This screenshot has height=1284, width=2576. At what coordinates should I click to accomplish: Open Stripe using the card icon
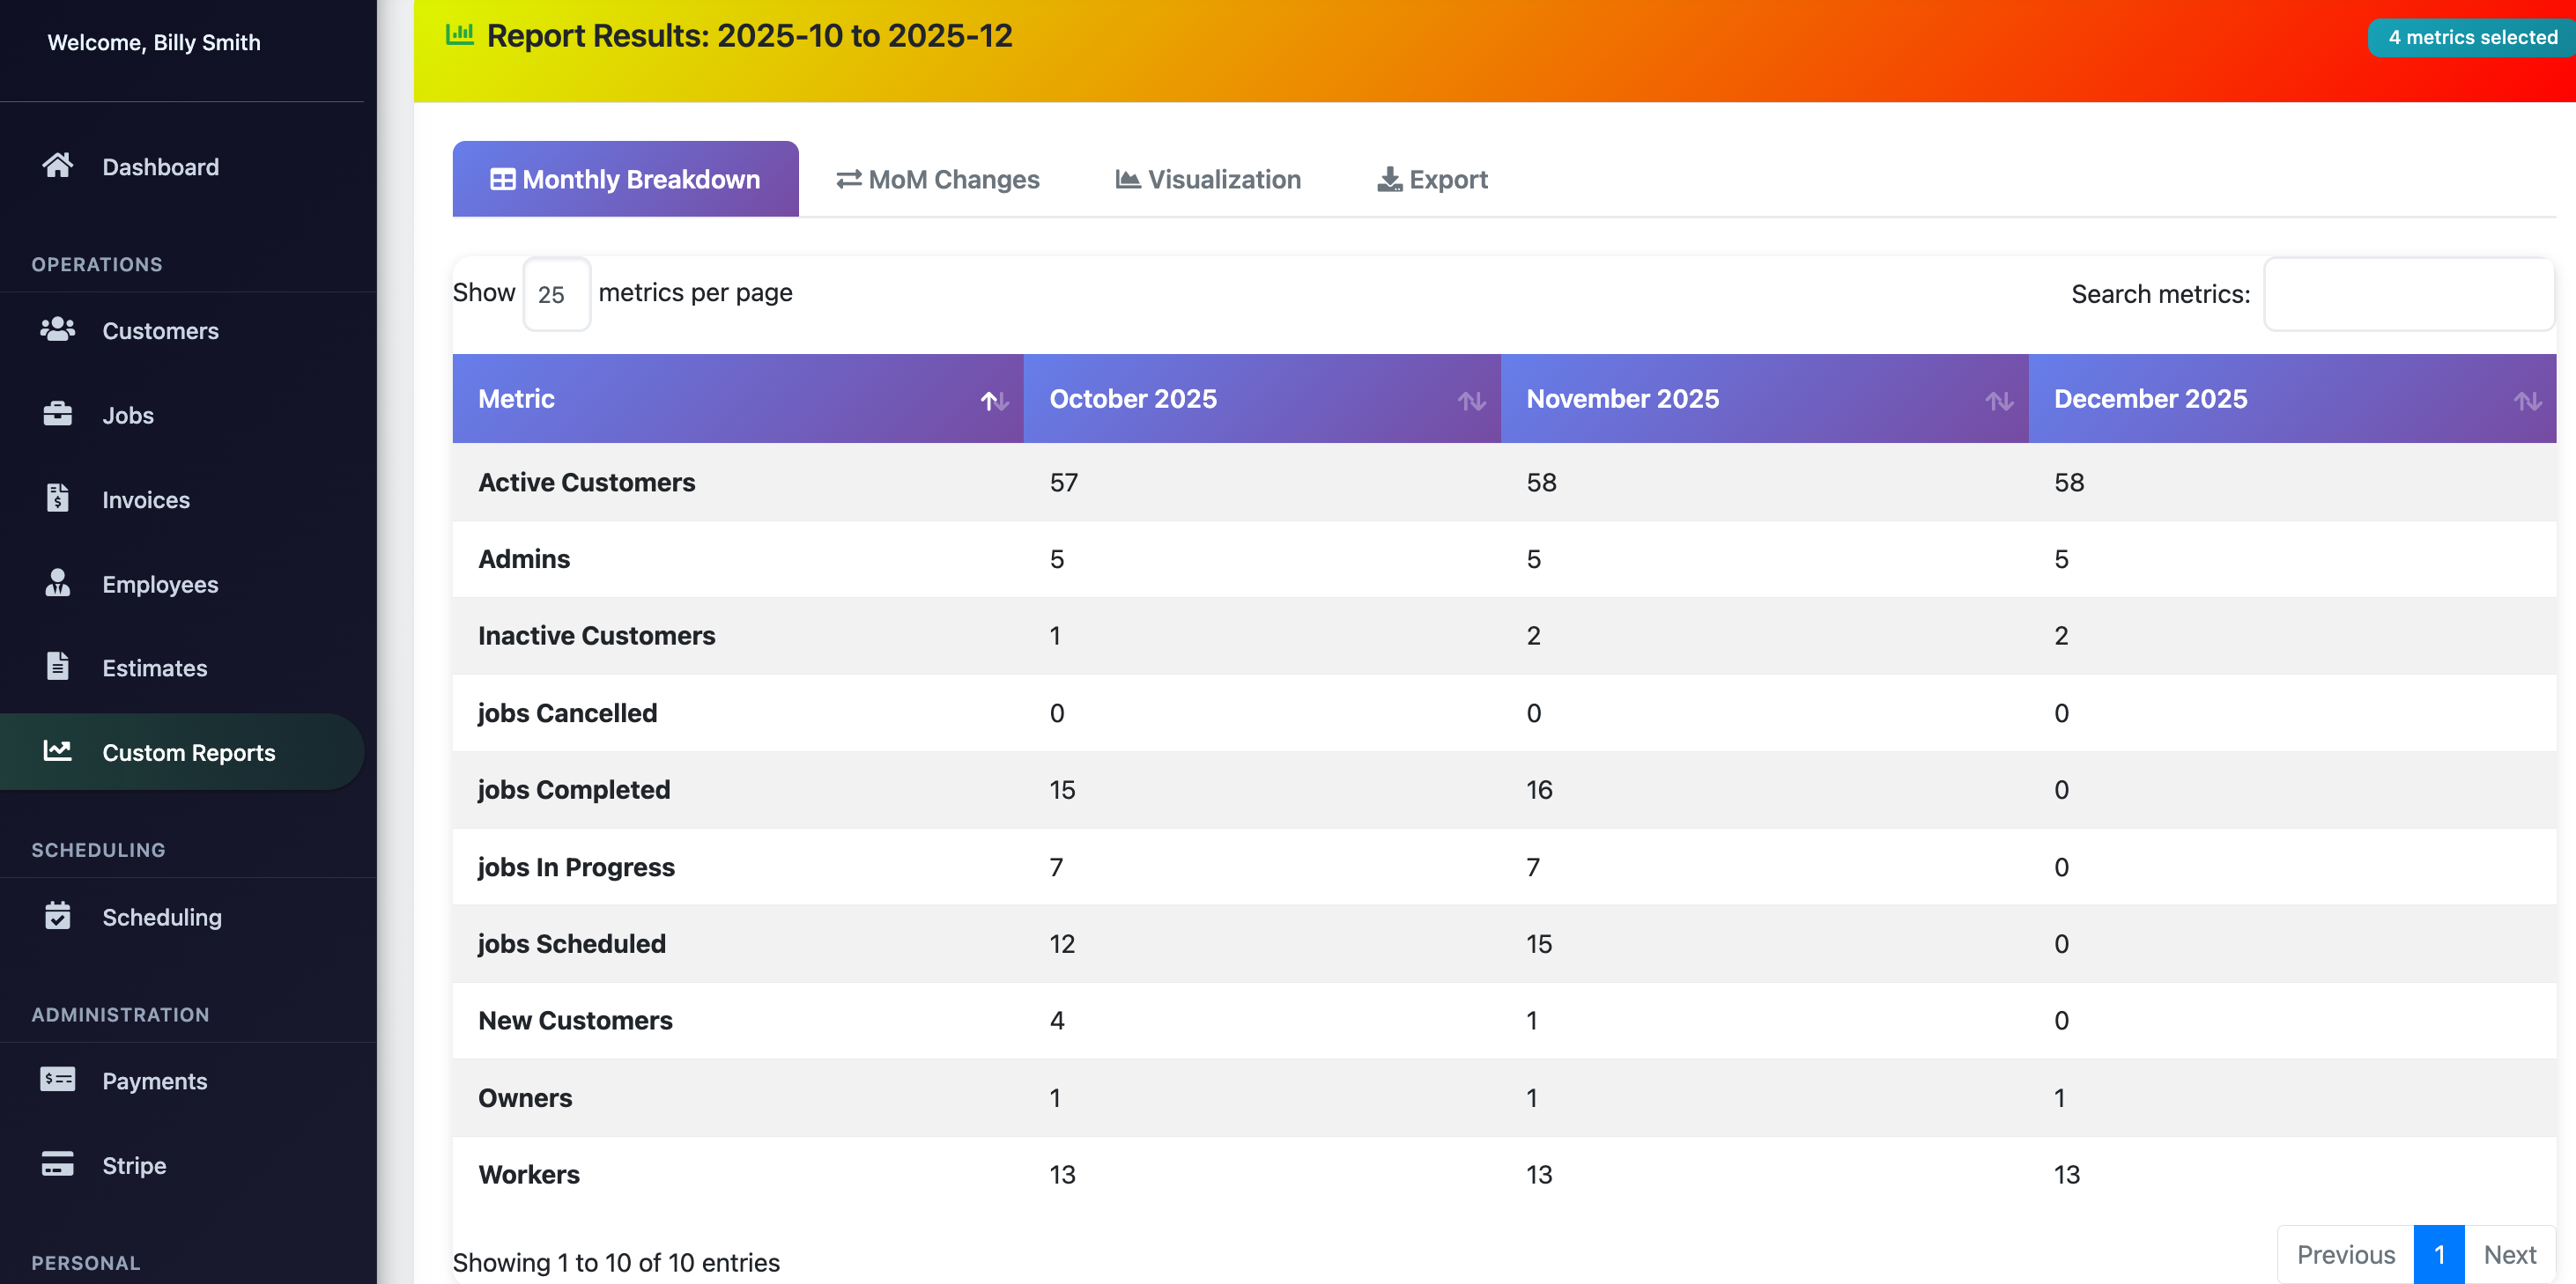[x=57, y=1164]
